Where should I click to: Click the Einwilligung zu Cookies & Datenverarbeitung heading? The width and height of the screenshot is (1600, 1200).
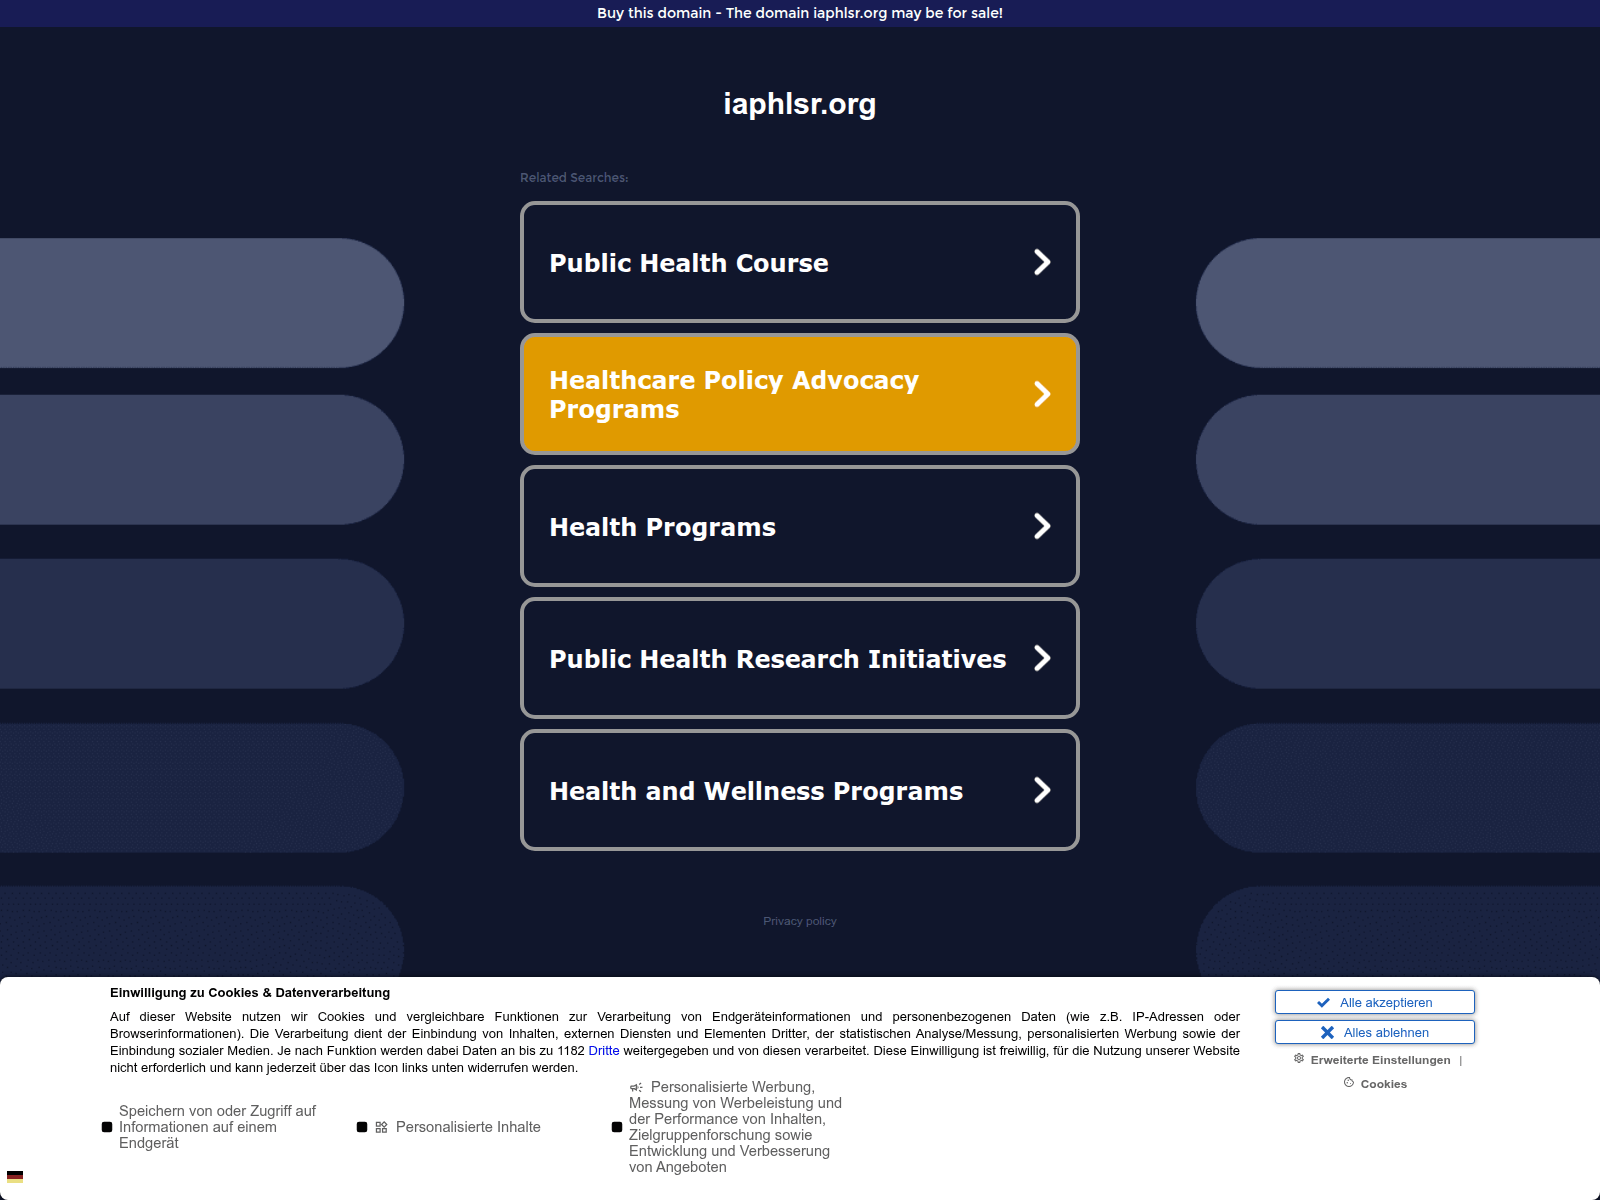250,993
